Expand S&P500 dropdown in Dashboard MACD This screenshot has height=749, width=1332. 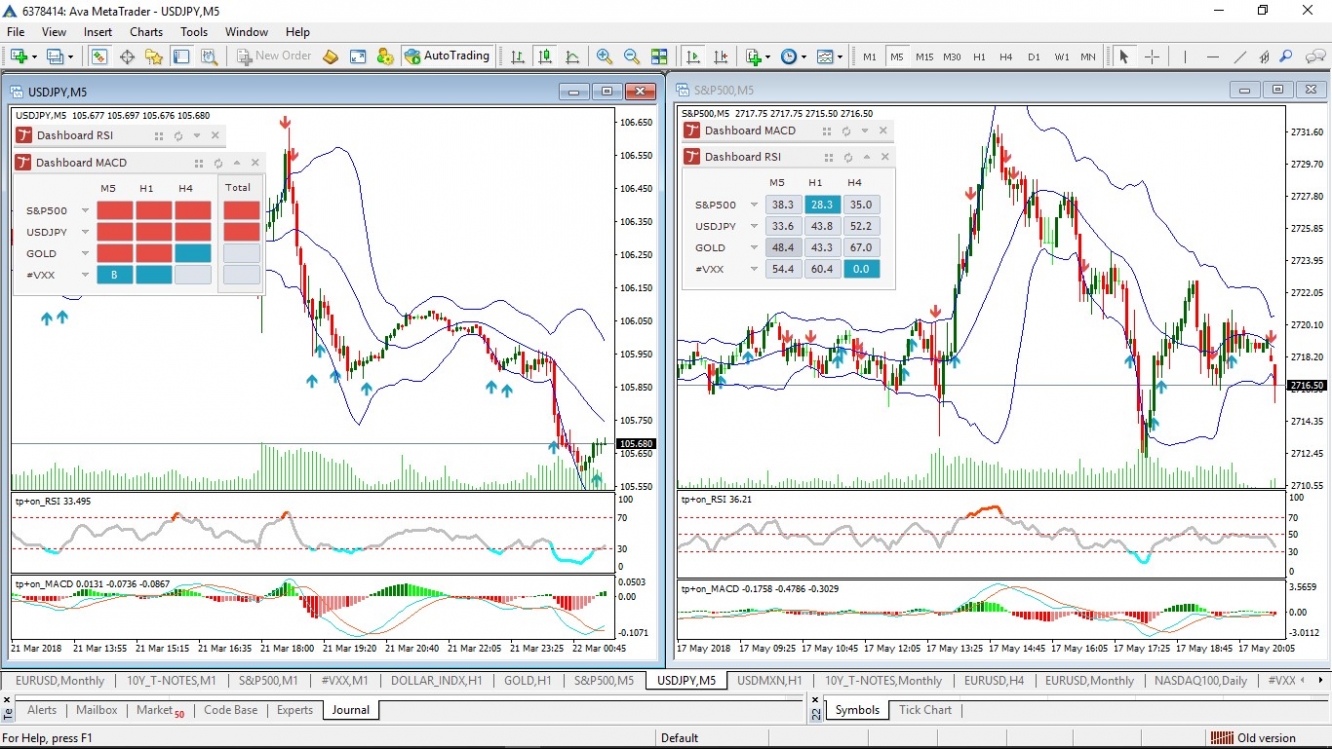[85, 211]
